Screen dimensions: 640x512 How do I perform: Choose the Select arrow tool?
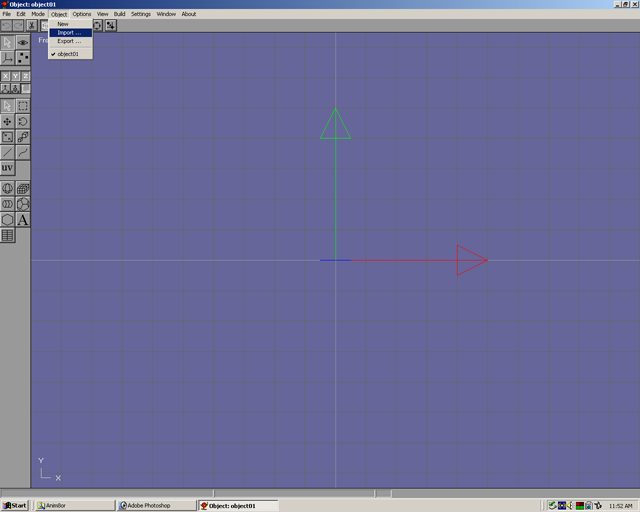click(x=7, y=106)
